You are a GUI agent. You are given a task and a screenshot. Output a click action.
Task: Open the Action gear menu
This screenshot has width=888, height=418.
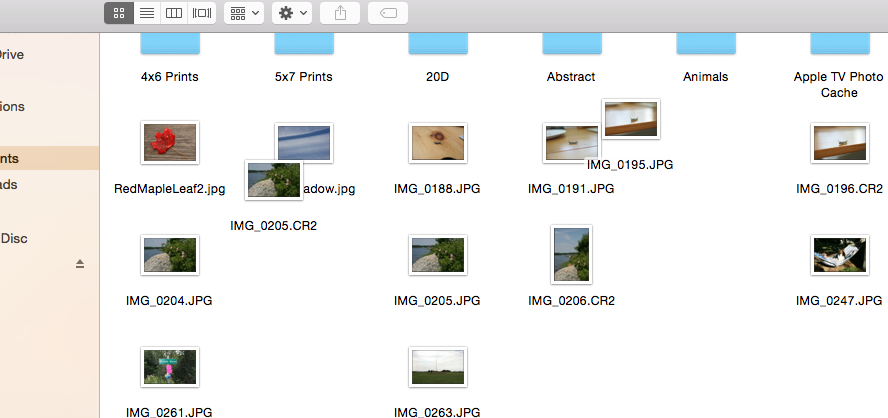click(x=292, y=13)
